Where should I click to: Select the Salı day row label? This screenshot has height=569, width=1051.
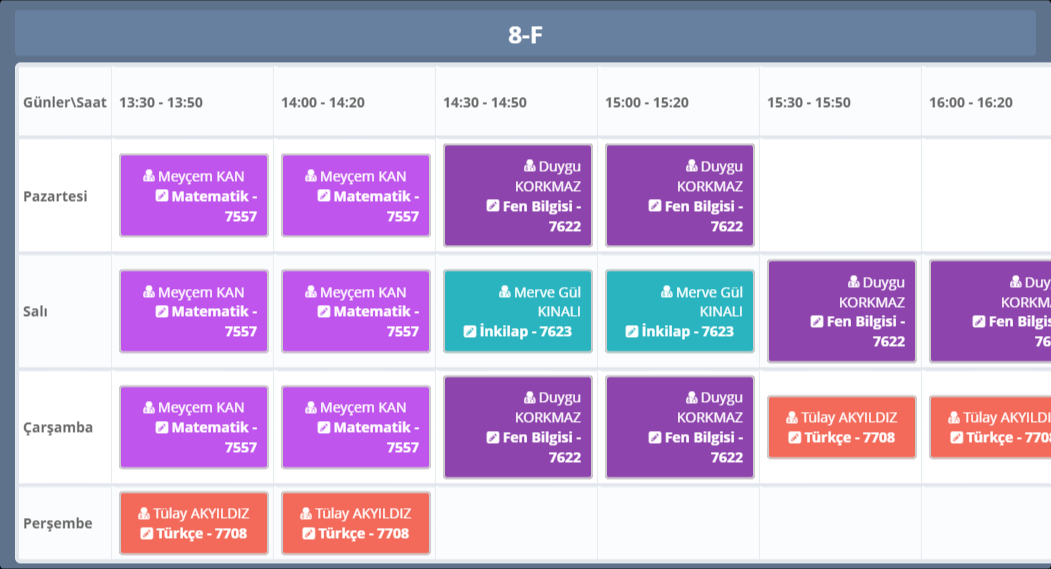pos(36,311)
